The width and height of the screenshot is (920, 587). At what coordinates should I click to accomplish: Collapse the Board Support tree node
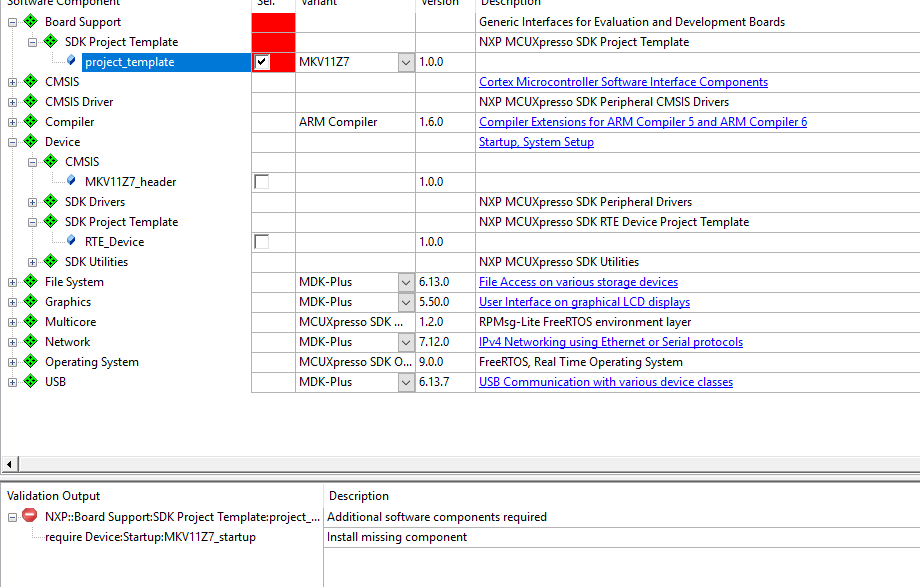coord(12,23)
